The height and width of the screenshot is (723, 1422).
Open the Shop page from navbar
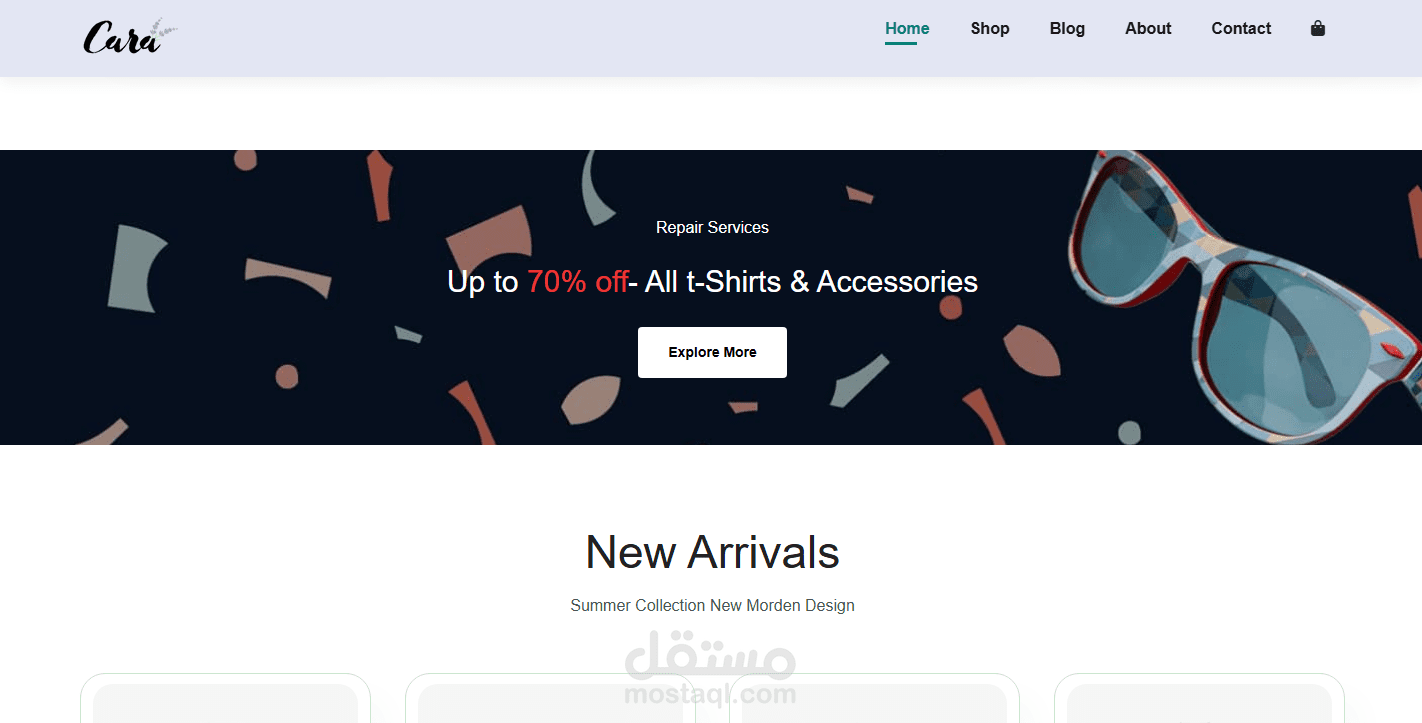click(990, 28)
